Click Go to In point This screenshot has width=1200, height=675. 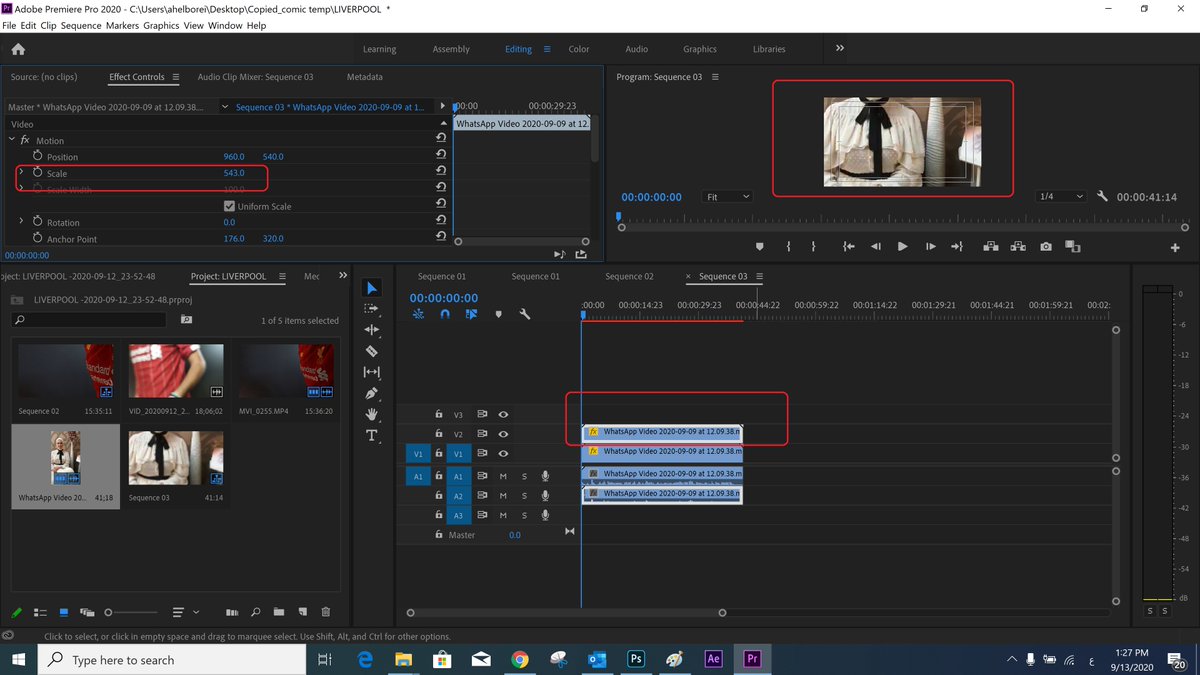(x=848, y=246)
